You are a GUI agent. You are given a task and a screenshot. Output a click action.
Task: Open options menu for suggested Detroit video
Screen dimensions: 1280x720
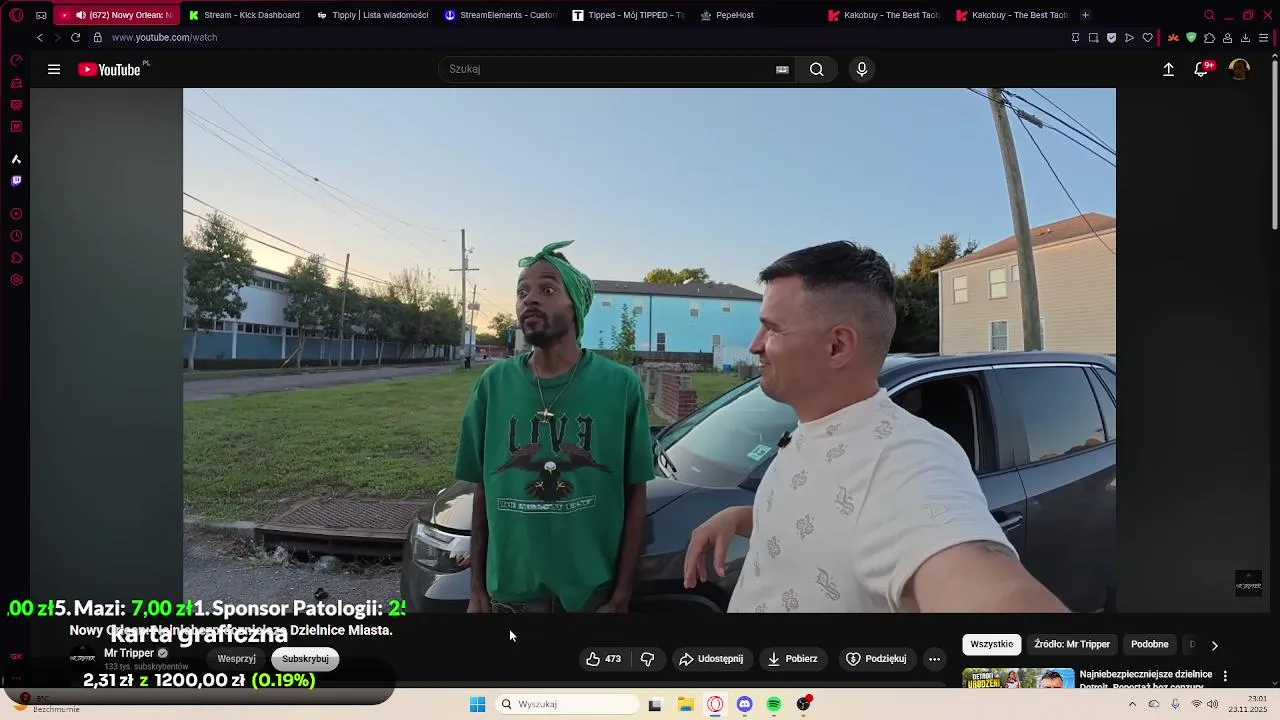(1225, 676)
